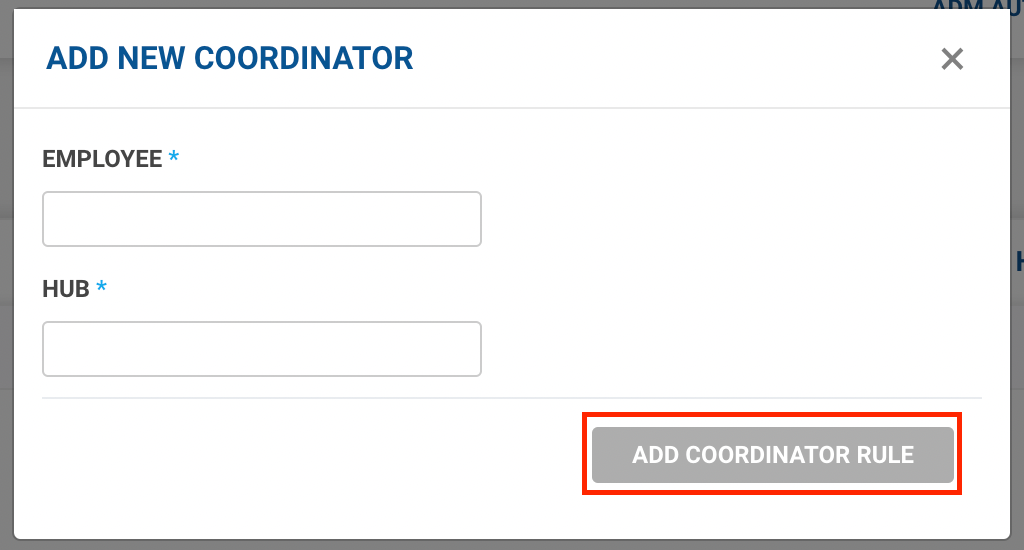The width and height of the screenshot is (1024, 550).
Task: Click the Employee input field
Action: [262, 219]
